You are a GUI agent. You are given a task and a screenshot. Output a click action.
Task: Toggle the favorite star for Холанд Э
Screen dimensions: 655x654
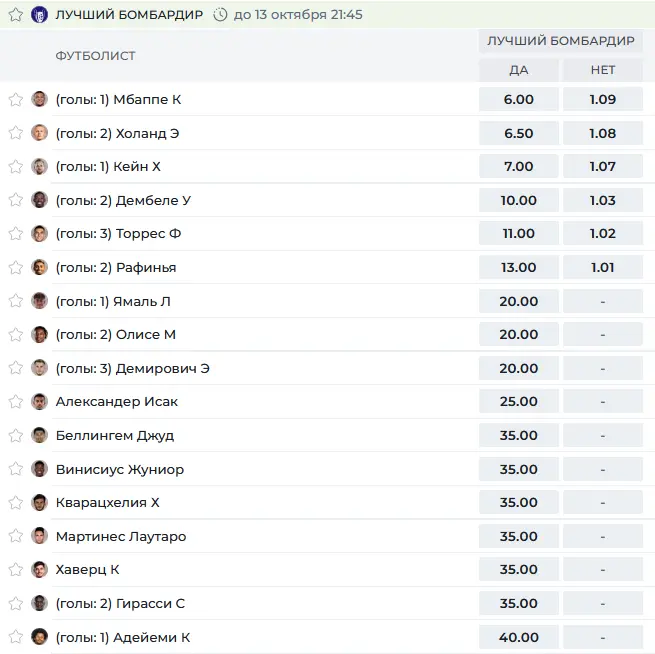click(16, 133)
